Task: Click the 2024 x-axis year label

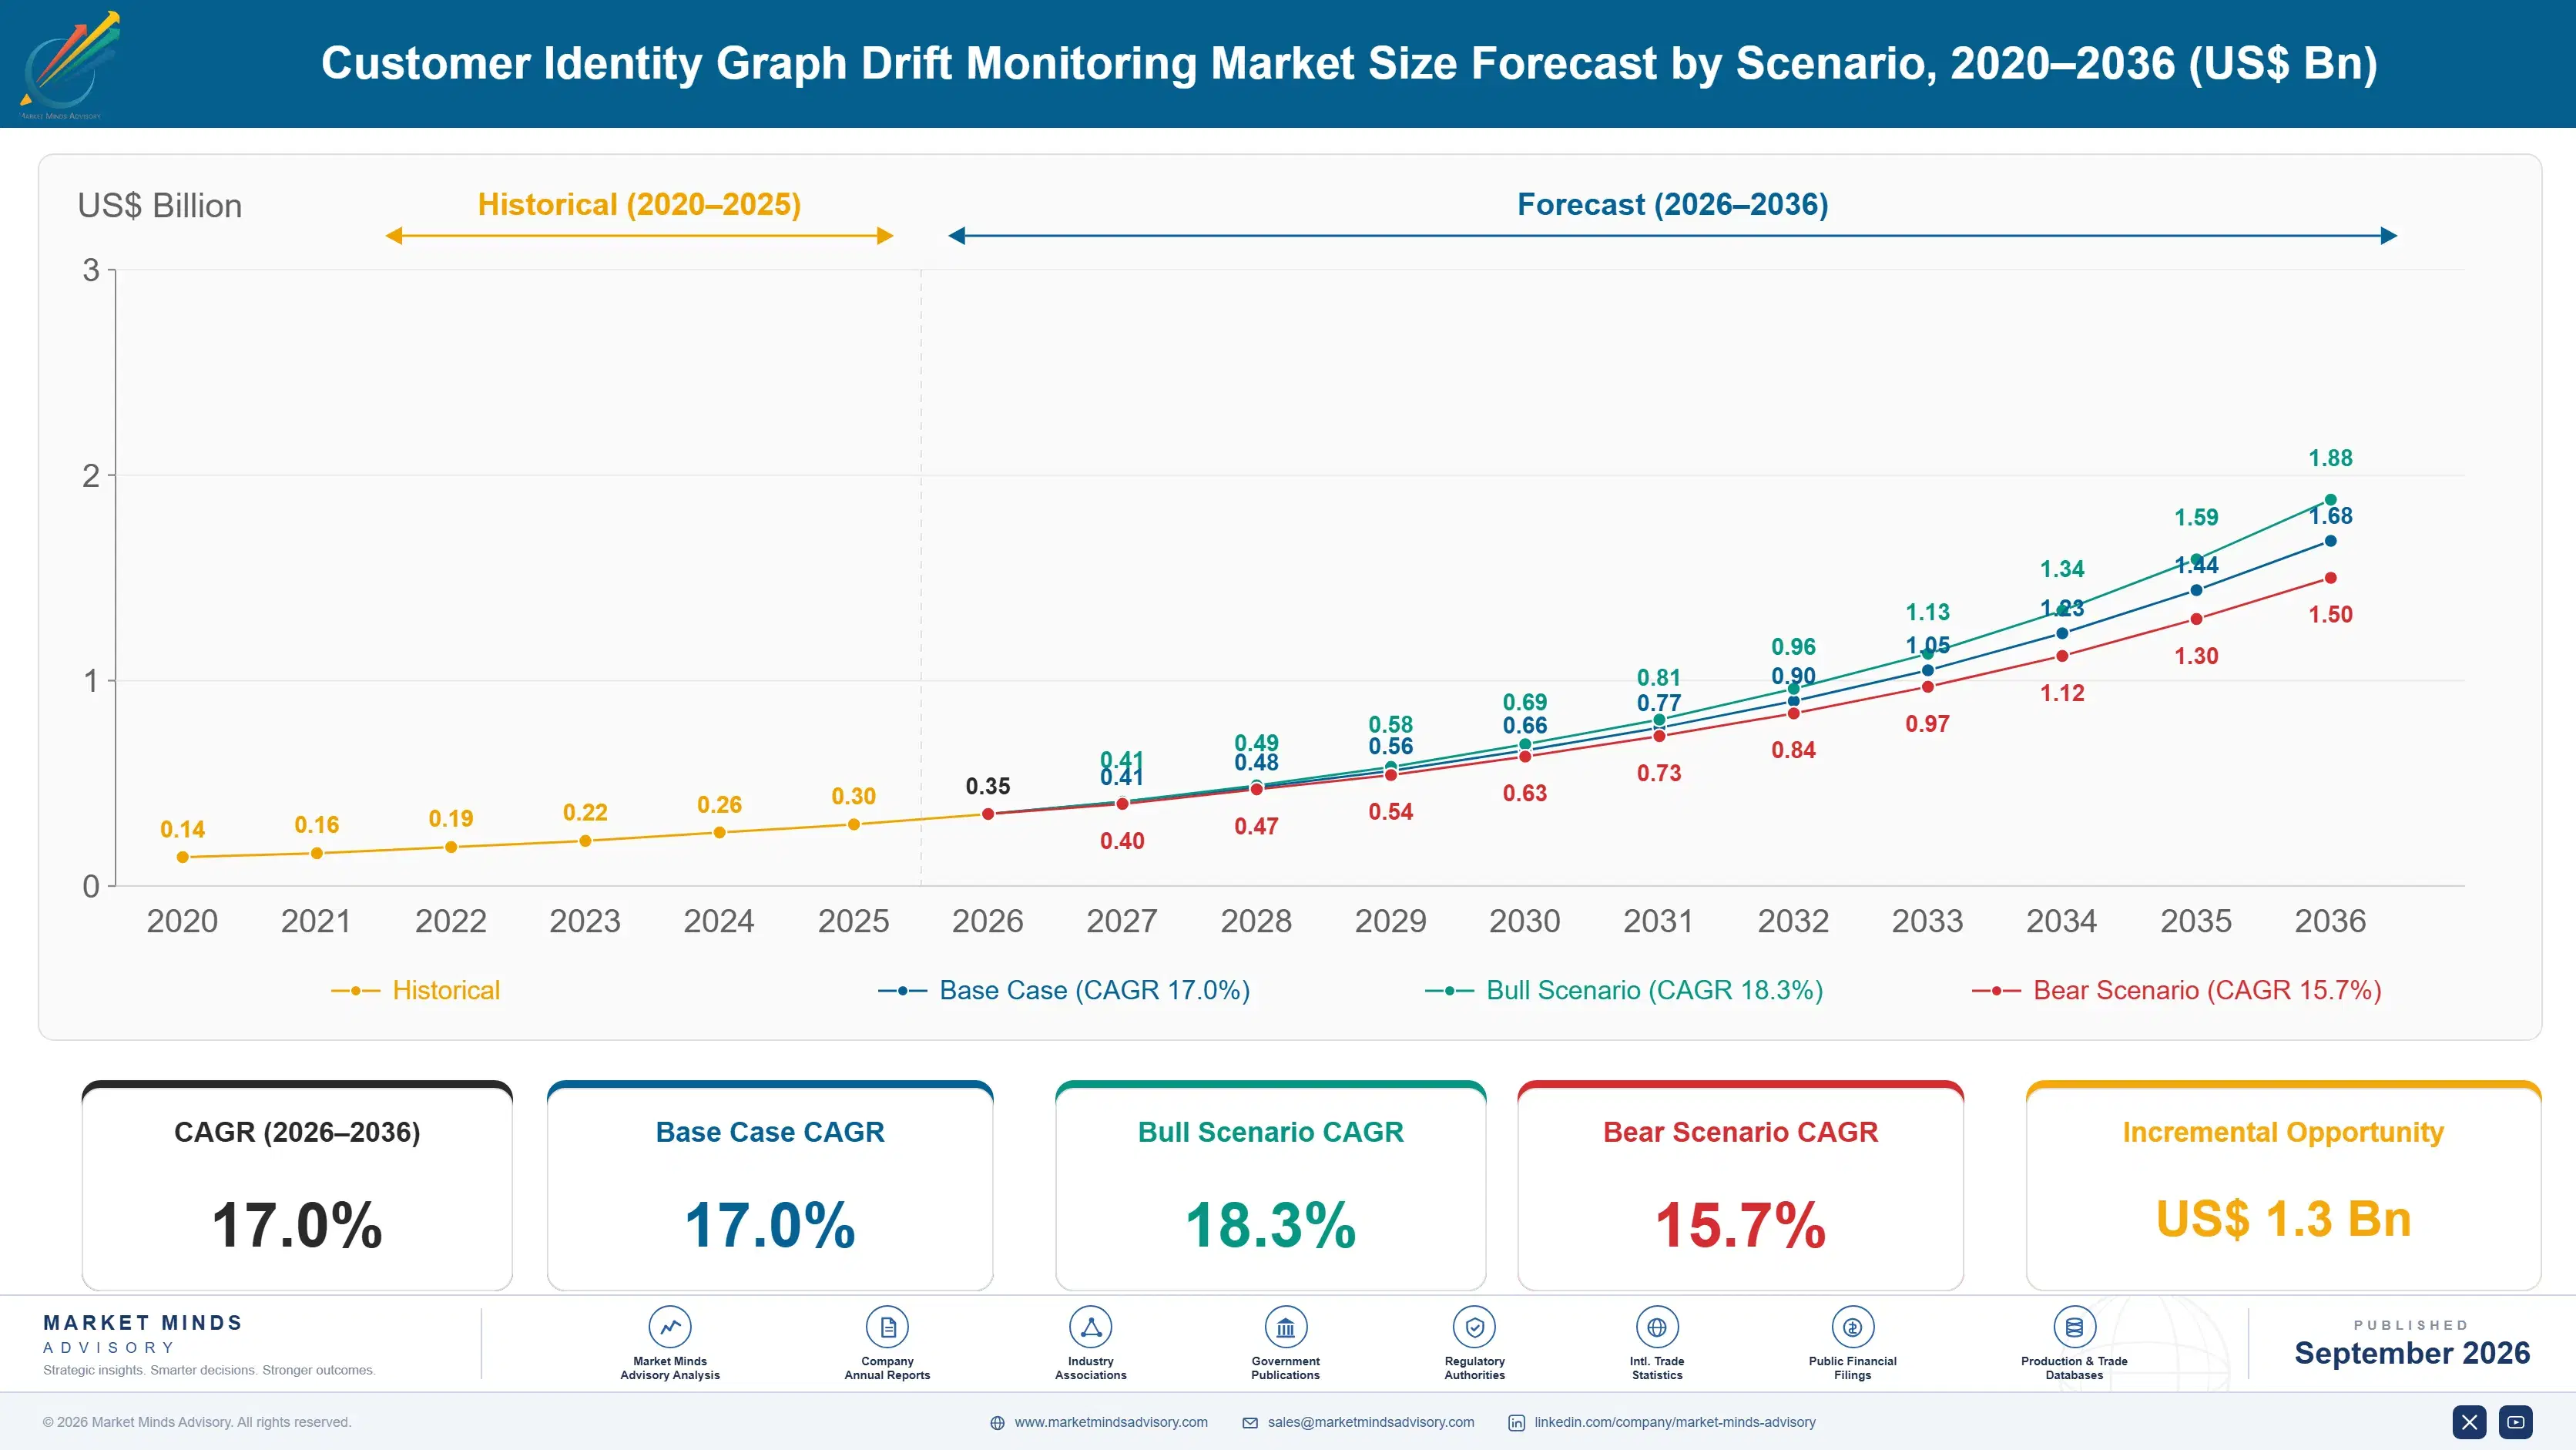Action: [719, 921]
